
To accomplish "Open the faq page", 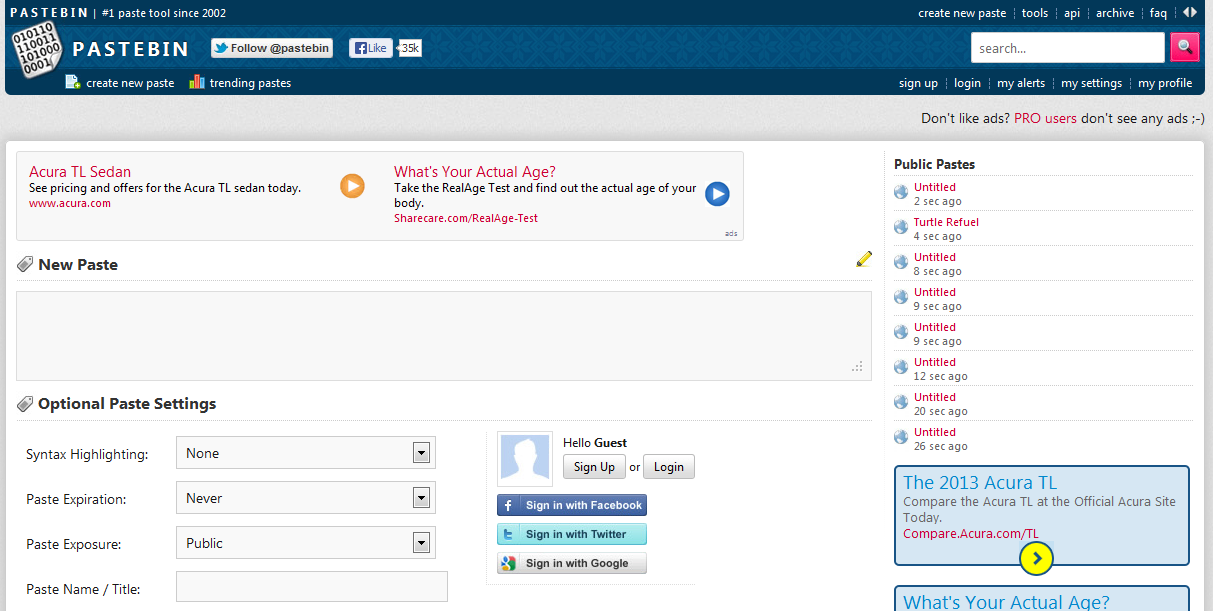I will coord(1158,13).
